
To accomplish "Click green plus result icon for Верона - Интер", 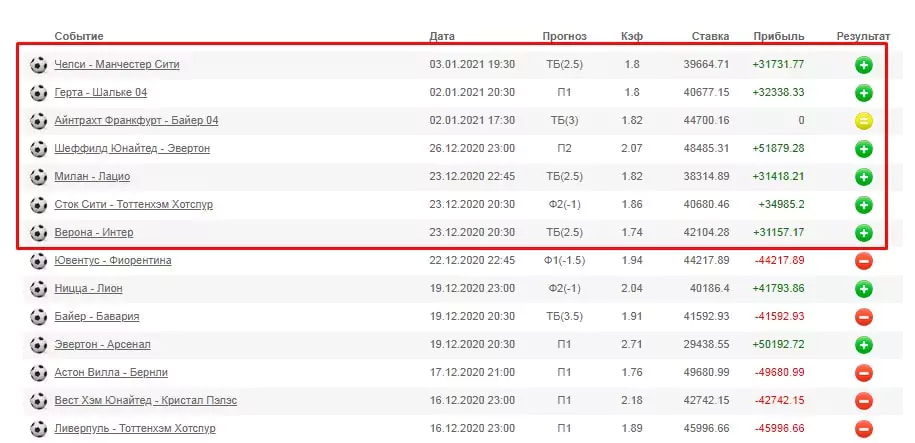I will tap(864, 233).
